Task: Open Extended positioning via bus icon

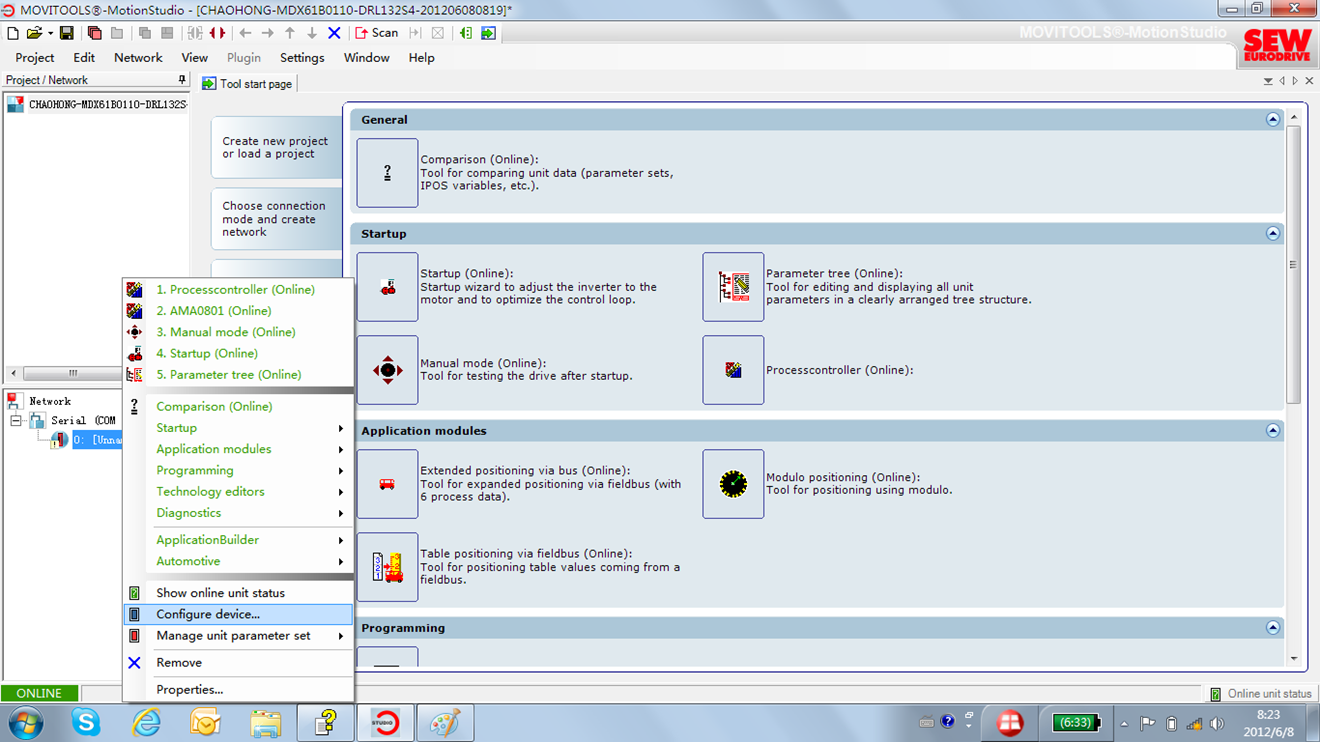Action: [387, 484]
